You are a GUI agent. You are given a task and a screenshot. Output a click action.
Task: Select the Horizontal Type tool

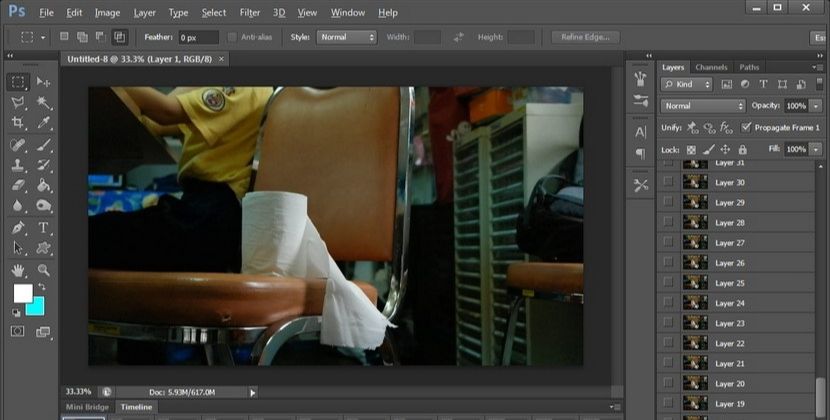(x=43, y=228)
